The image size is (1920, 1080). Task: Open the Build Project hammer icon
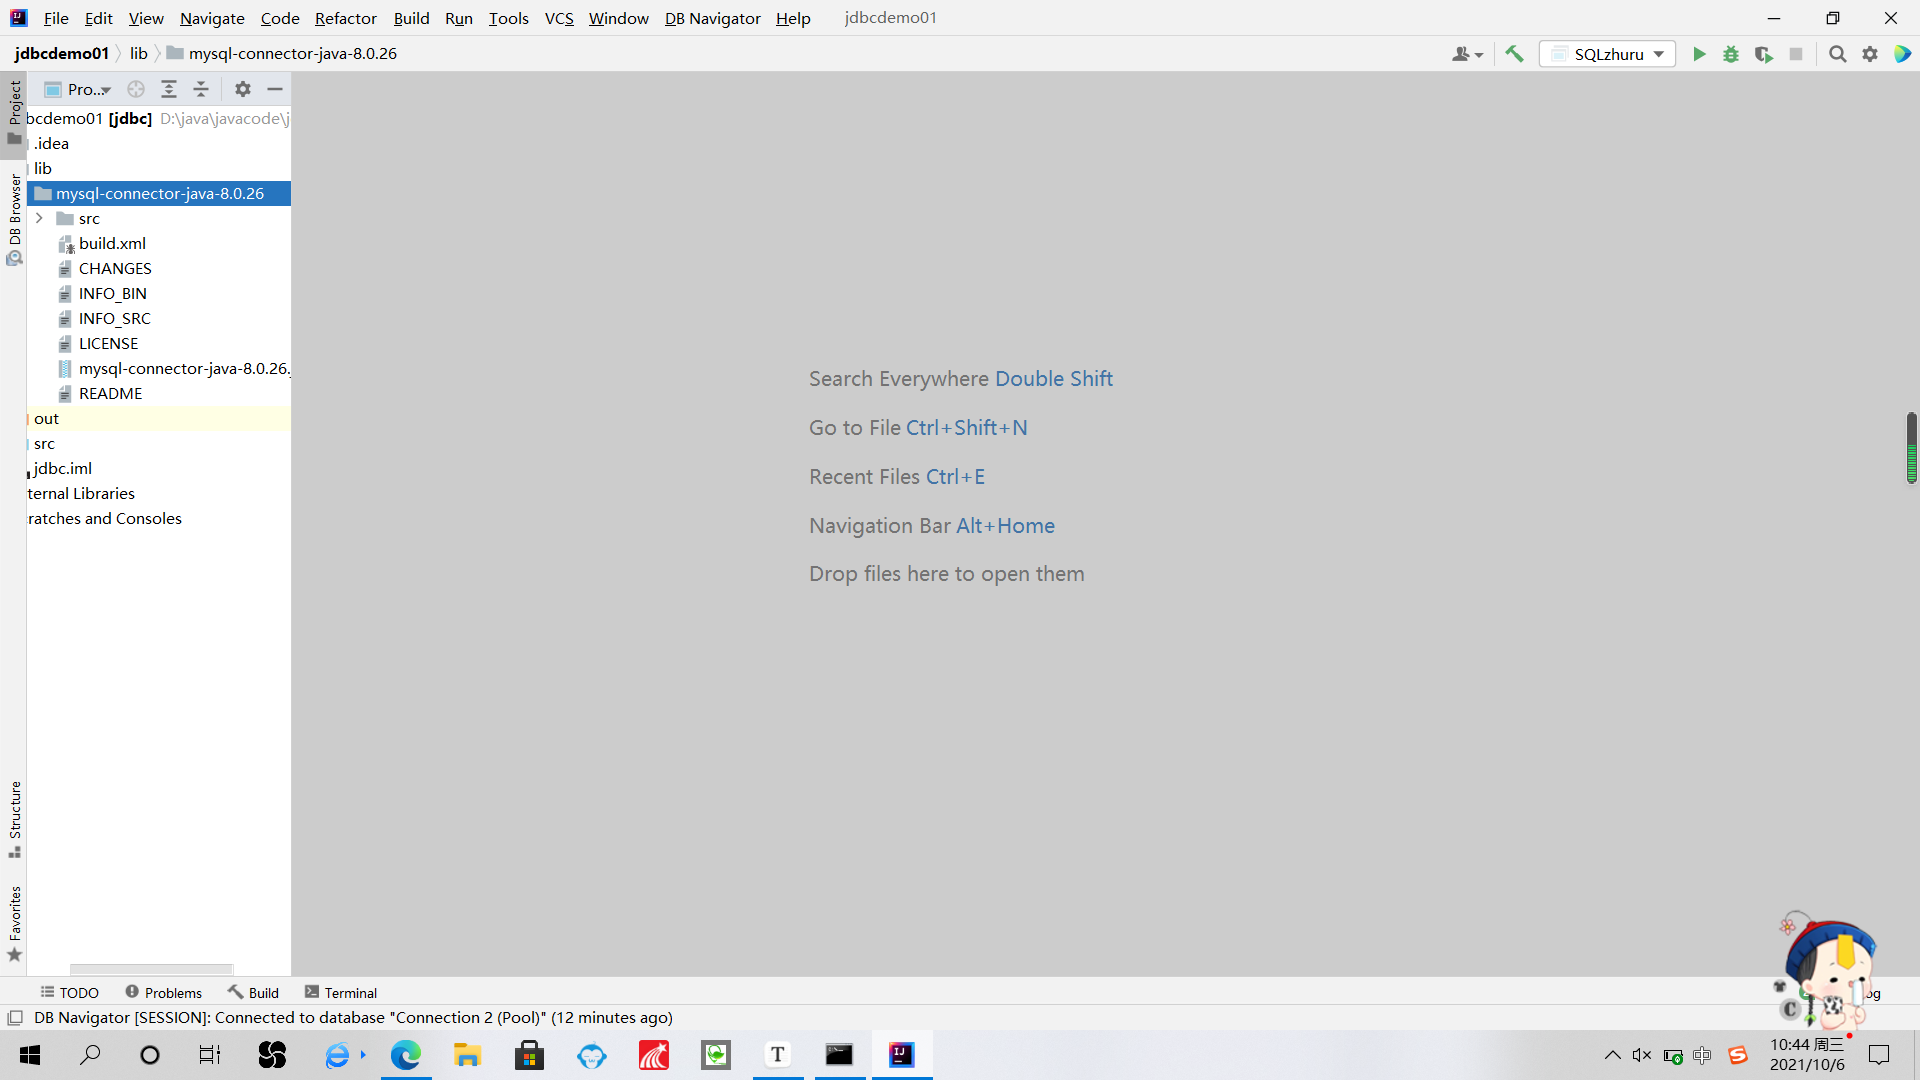click(x=1514, y=54)
